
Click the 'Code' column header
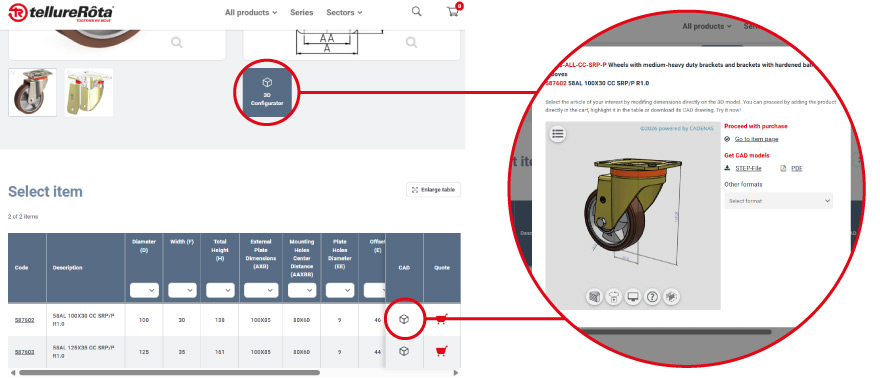click(x=21, y=268)
